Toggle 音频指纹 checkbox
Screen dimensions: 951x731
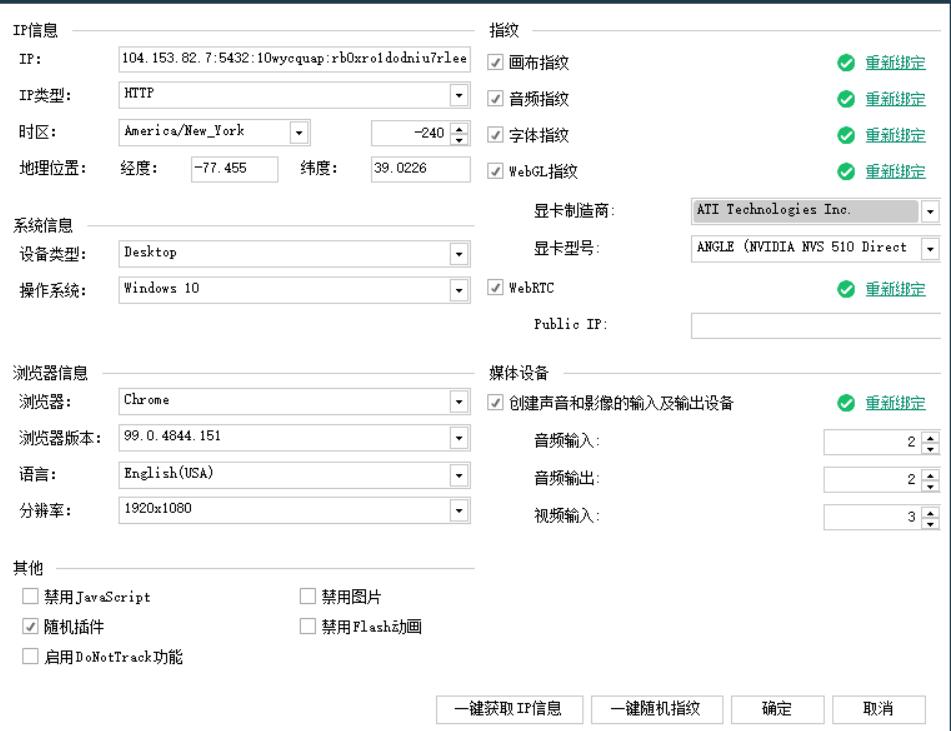496,99
